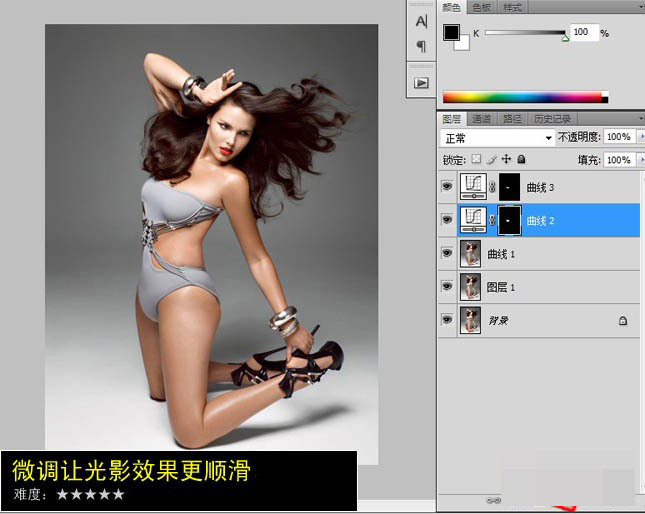The image size is (645, 514).
Task: Switch to the 通道 tab
Action: (482, 118)
